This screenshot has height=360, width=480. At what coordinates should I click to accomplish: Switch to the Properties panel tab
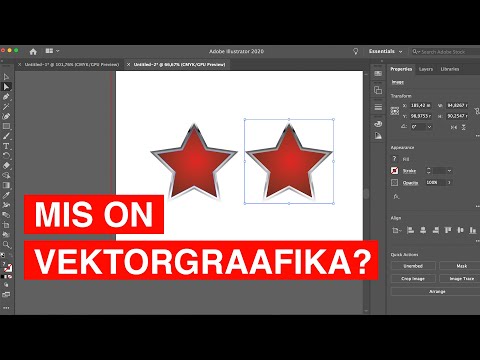pyautogui.click(x=401, y=69)
